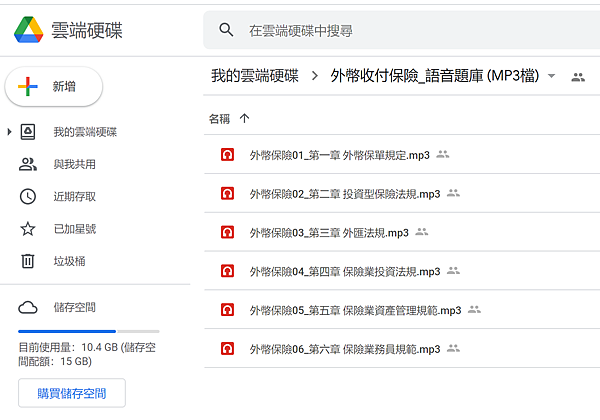Image resolution: width=600 pixels, height=420 pixels.
Task: Go to 我的雲端硬碟 breadcrumb
Action: pyautogui.click(x=254, y=76)
